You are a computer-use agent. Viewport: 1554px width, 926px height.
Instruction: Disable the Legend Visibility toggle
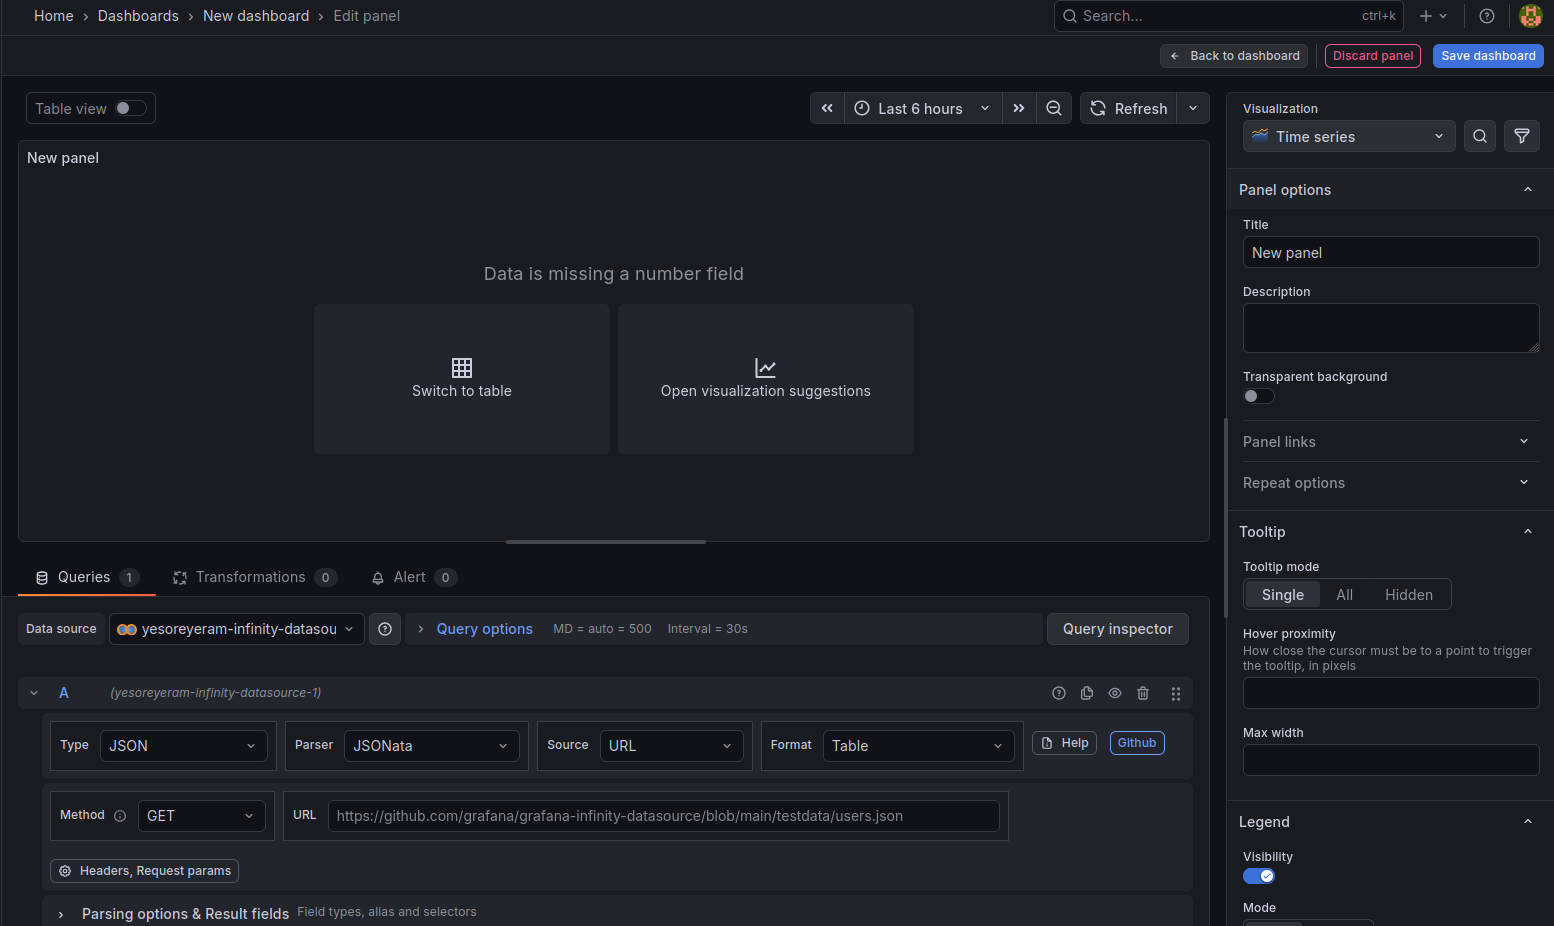pos(1258,876)
